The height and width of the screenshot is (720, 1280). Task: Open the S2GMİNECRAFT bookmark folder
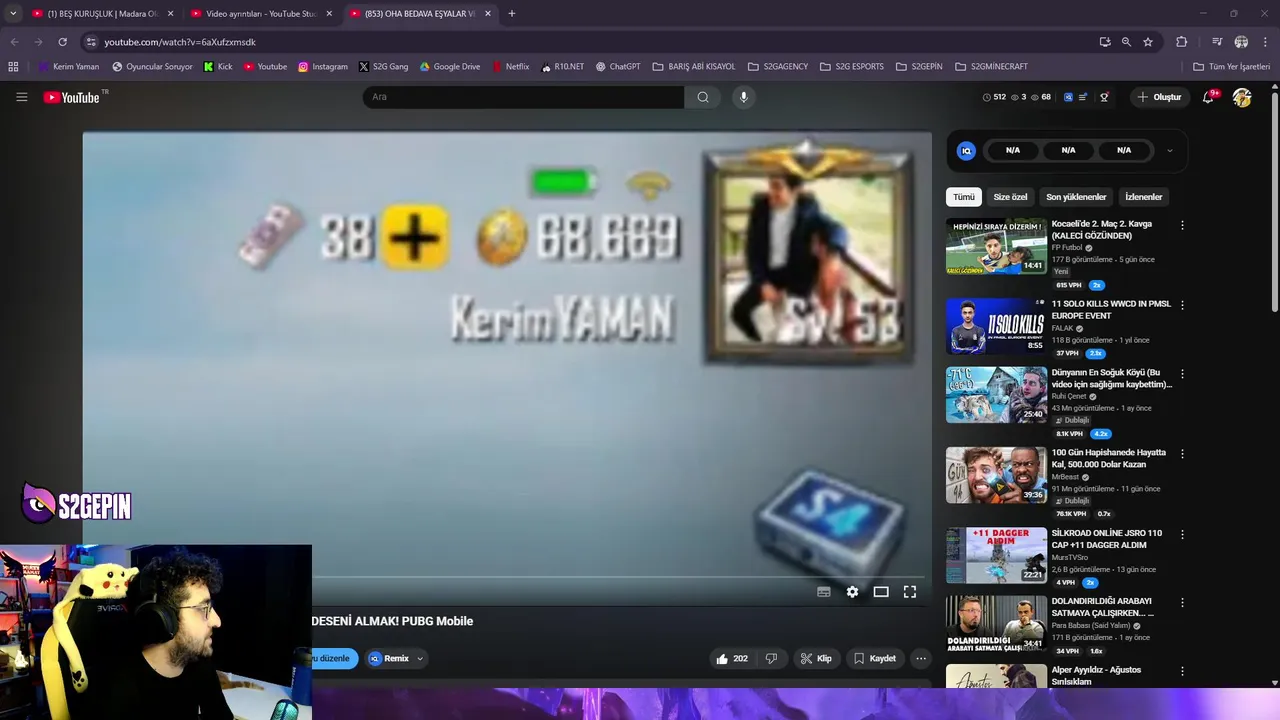click(991, 66)
